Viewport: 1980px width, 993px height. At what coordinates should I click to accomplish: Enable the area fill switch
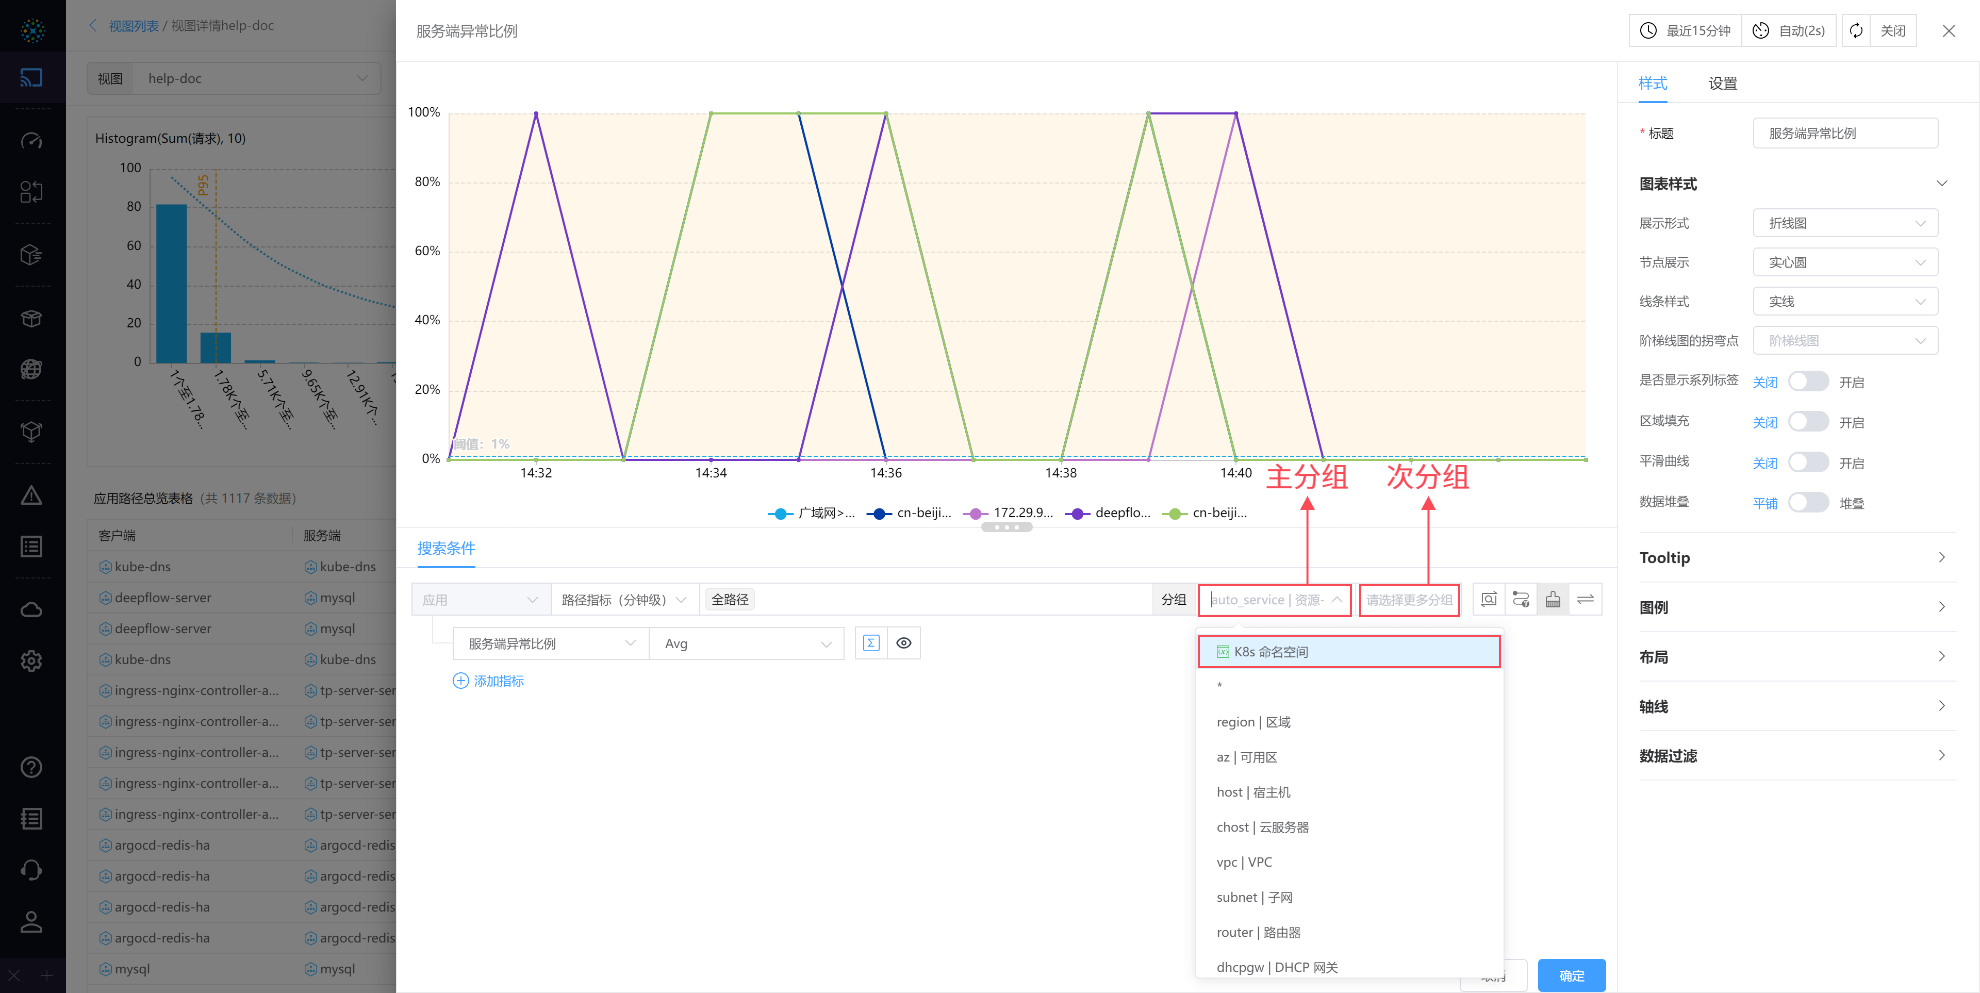[x=1807, y=422]
